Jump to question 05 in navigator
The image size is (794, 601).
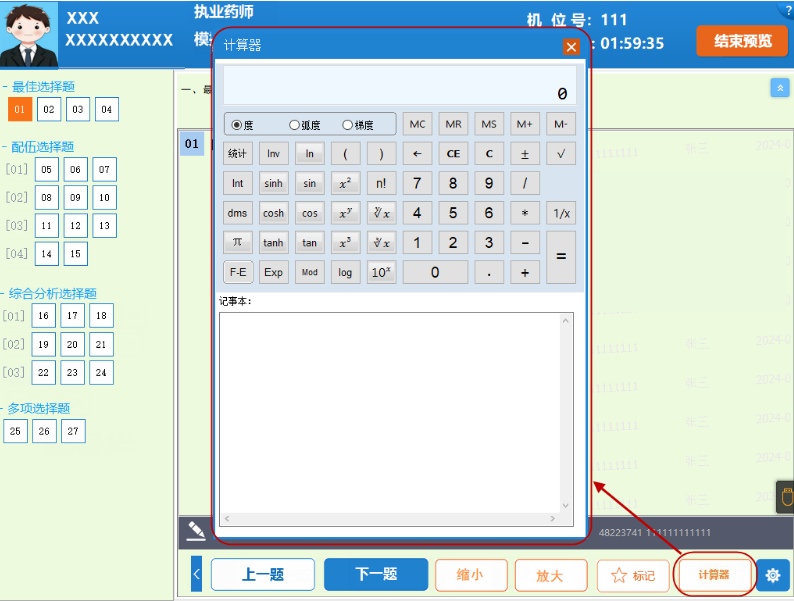(x=47, y=169)
